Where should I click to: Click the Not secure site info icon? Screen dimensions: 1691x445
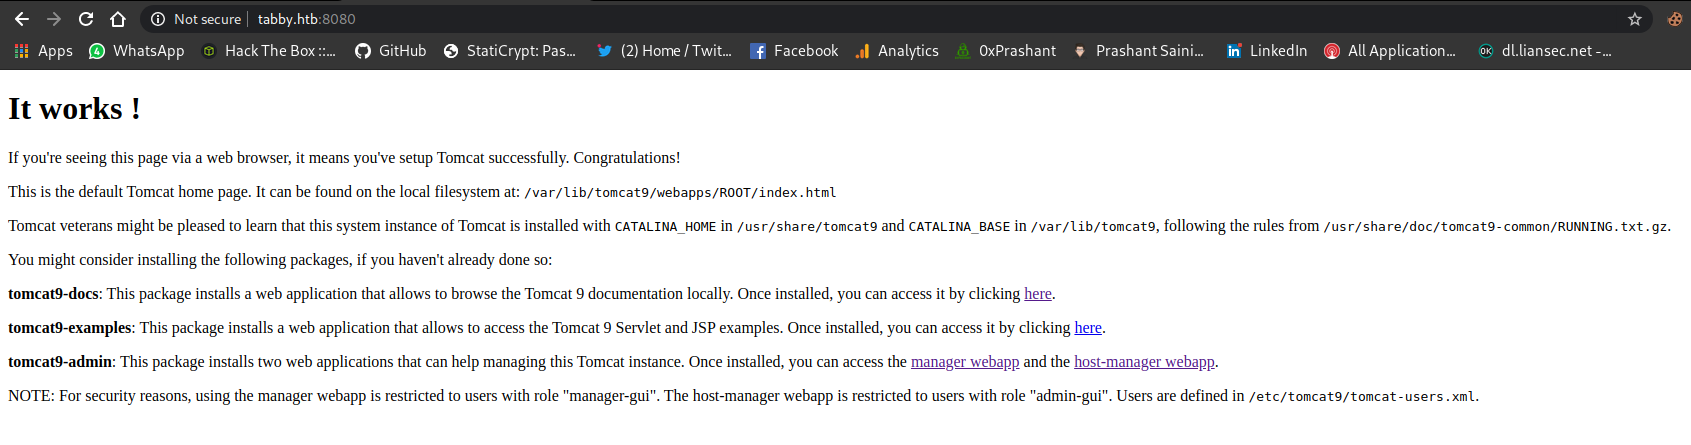tap(158, 19)
